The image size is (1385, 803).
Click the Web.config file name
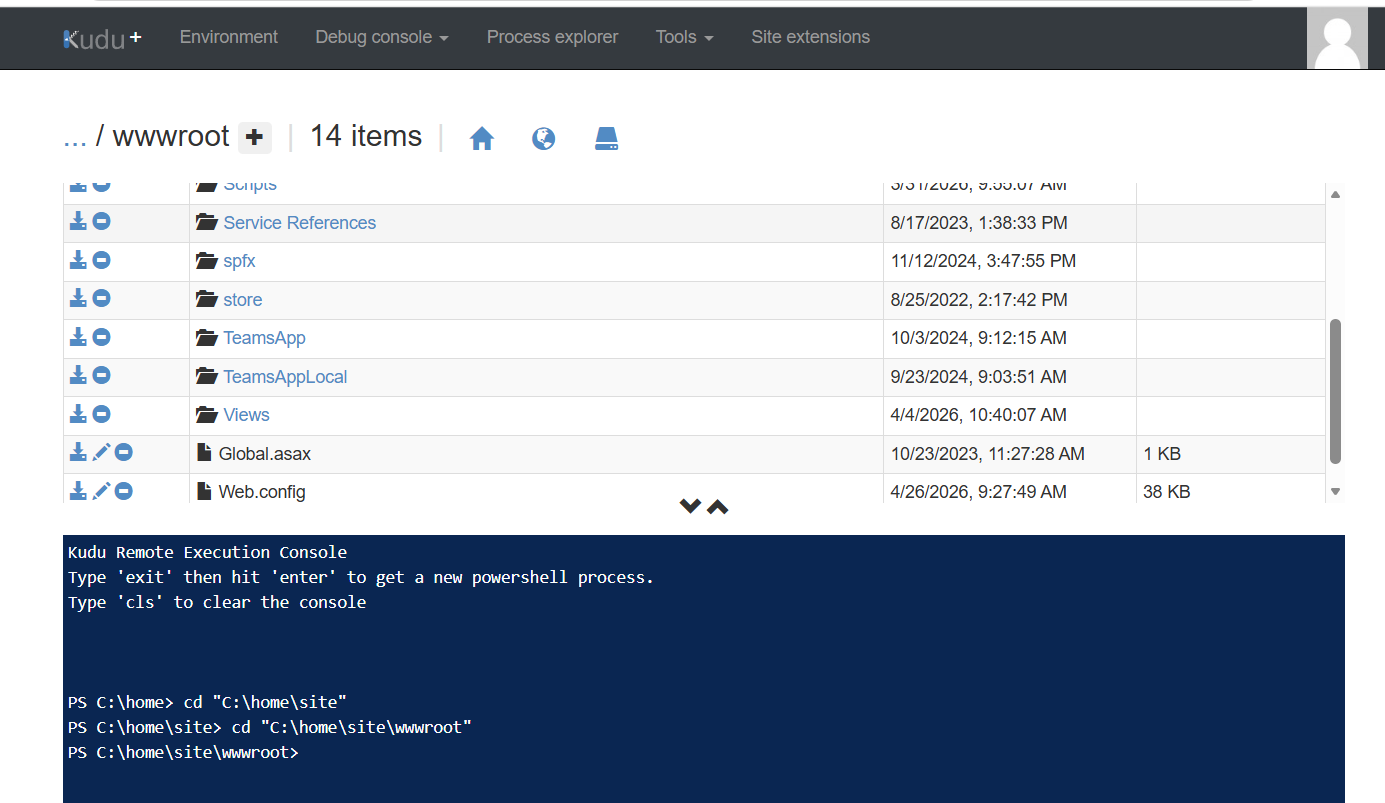(x=262, y=492)
